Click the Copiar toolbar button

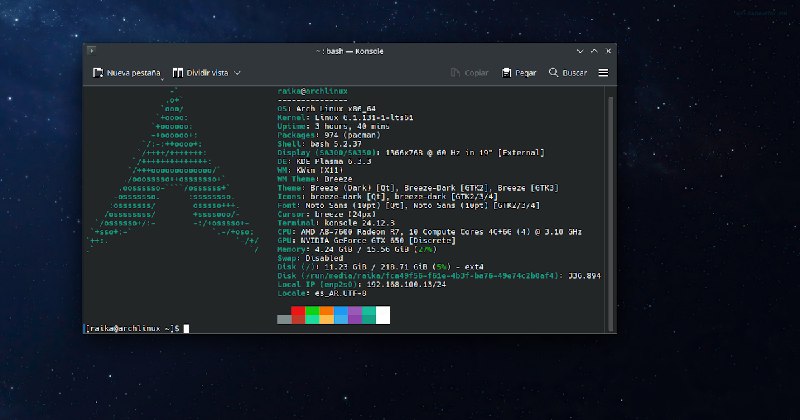pos(469,73)
